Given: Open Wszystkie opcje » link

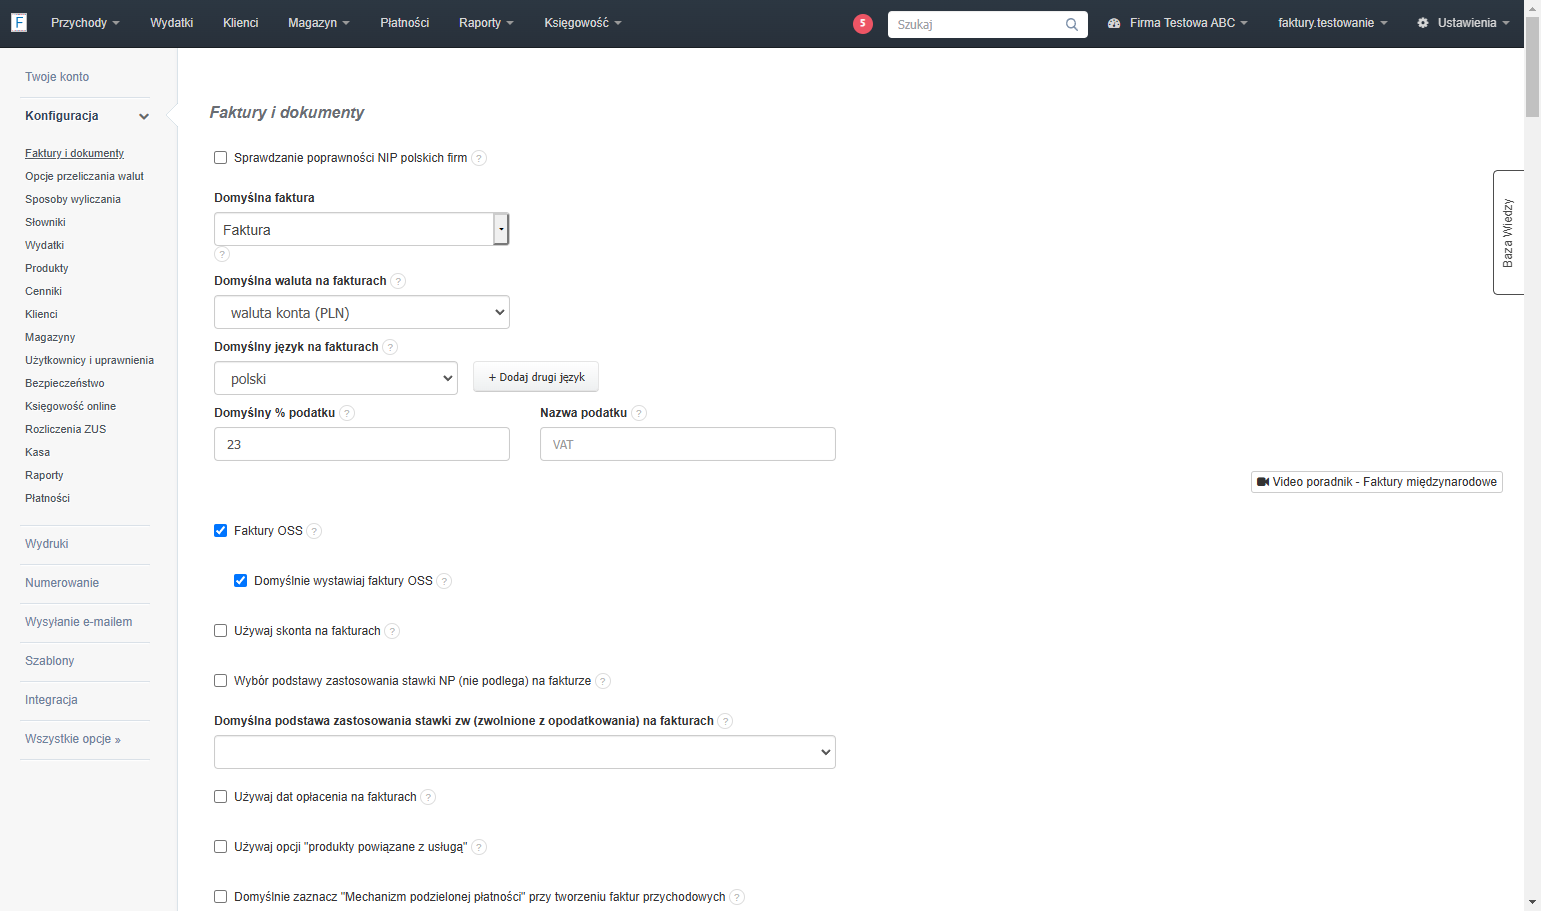Looking at the screenshot, I should pos(73,739).
